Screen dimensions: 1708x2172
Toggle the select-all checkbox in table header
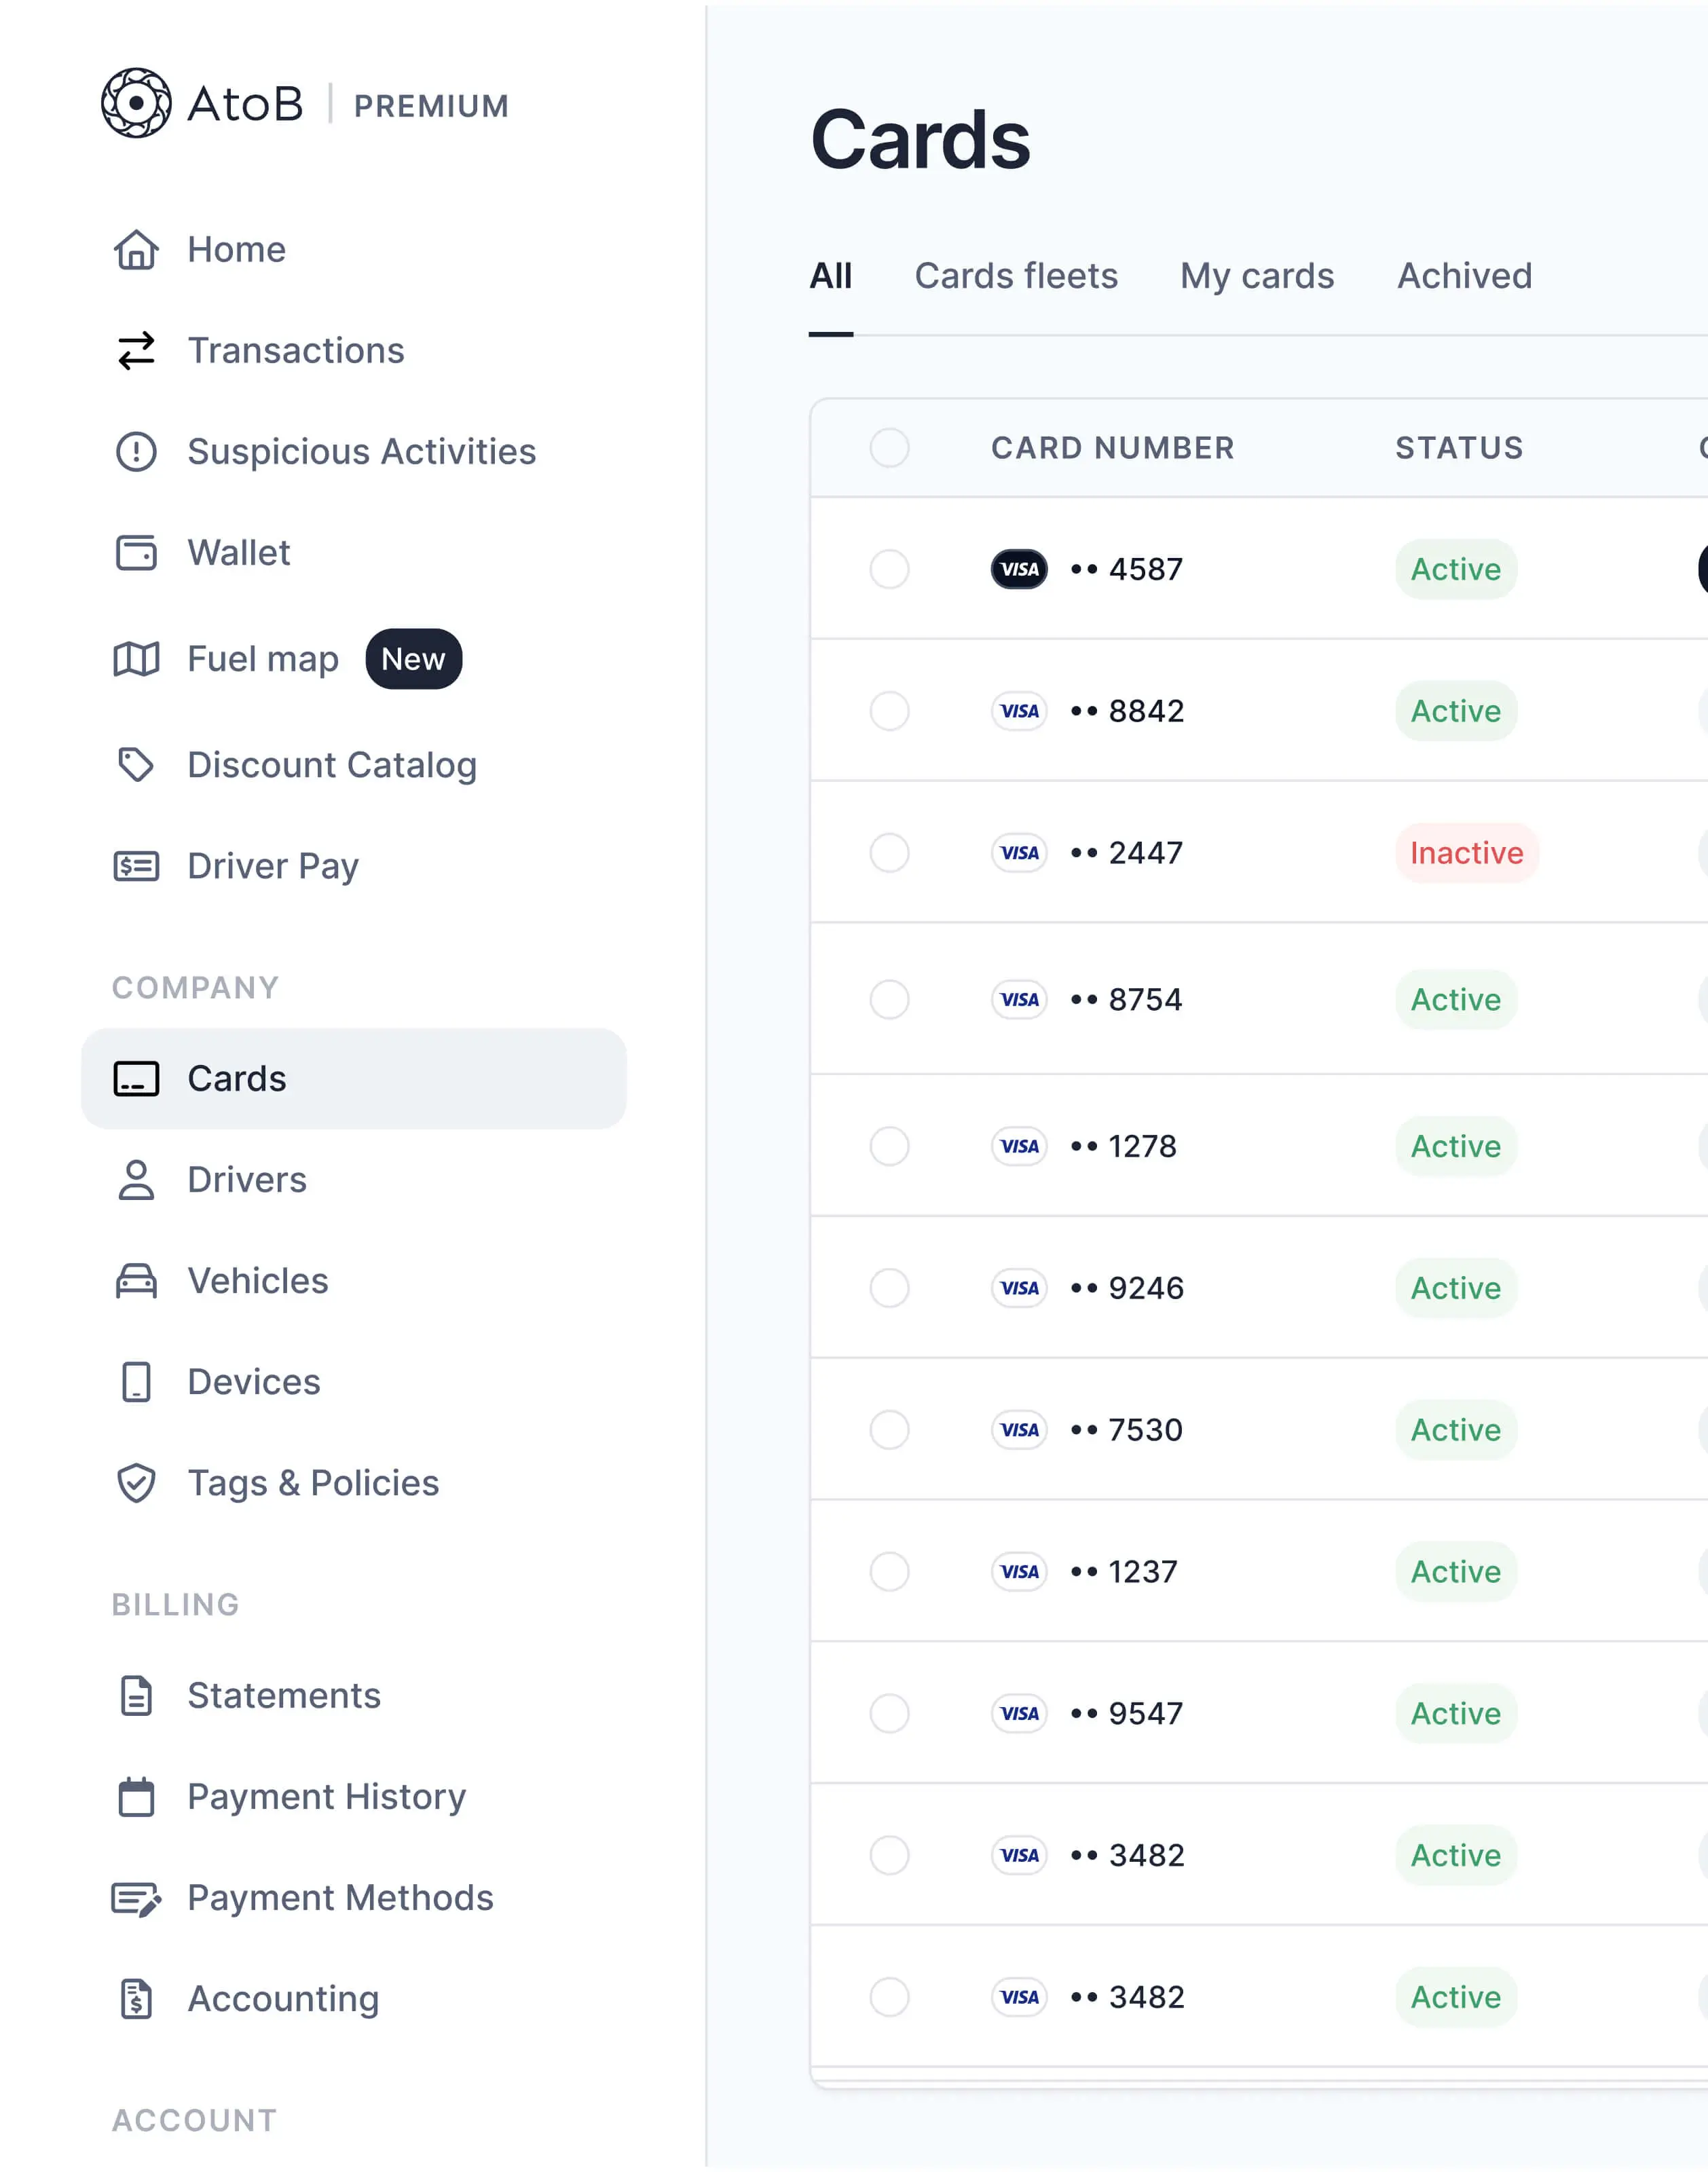coord(889,448)
